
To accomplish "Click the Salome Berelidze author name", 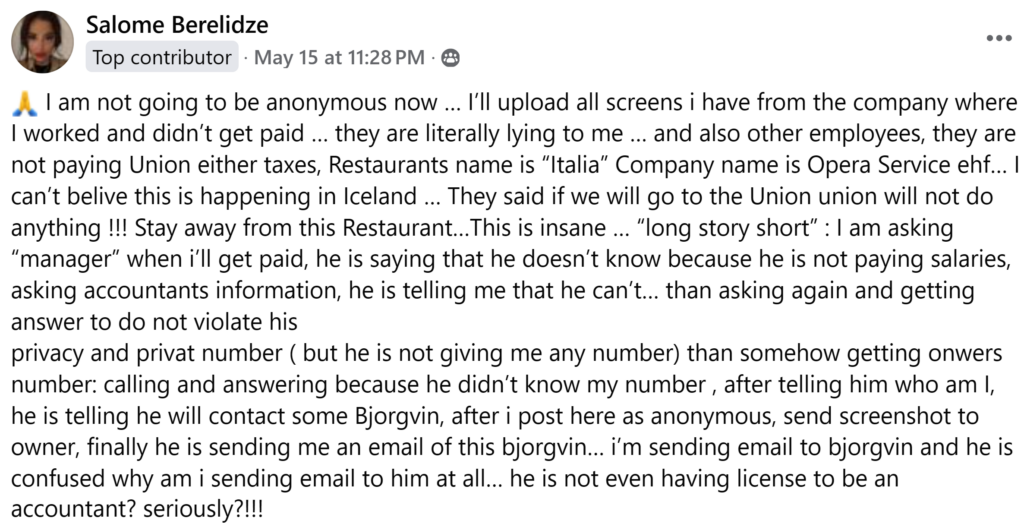I will click(178, 25).
